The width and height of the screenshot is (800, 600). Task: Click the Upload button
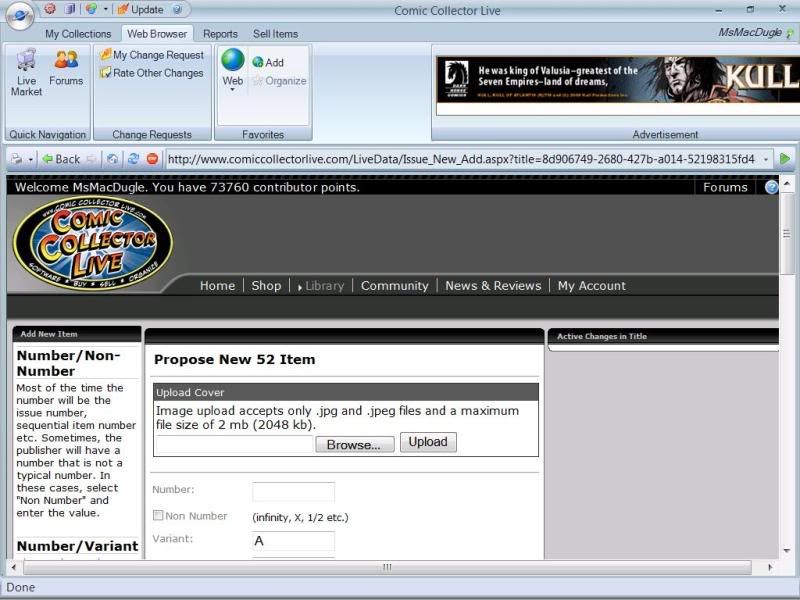[x=428, y=442]
